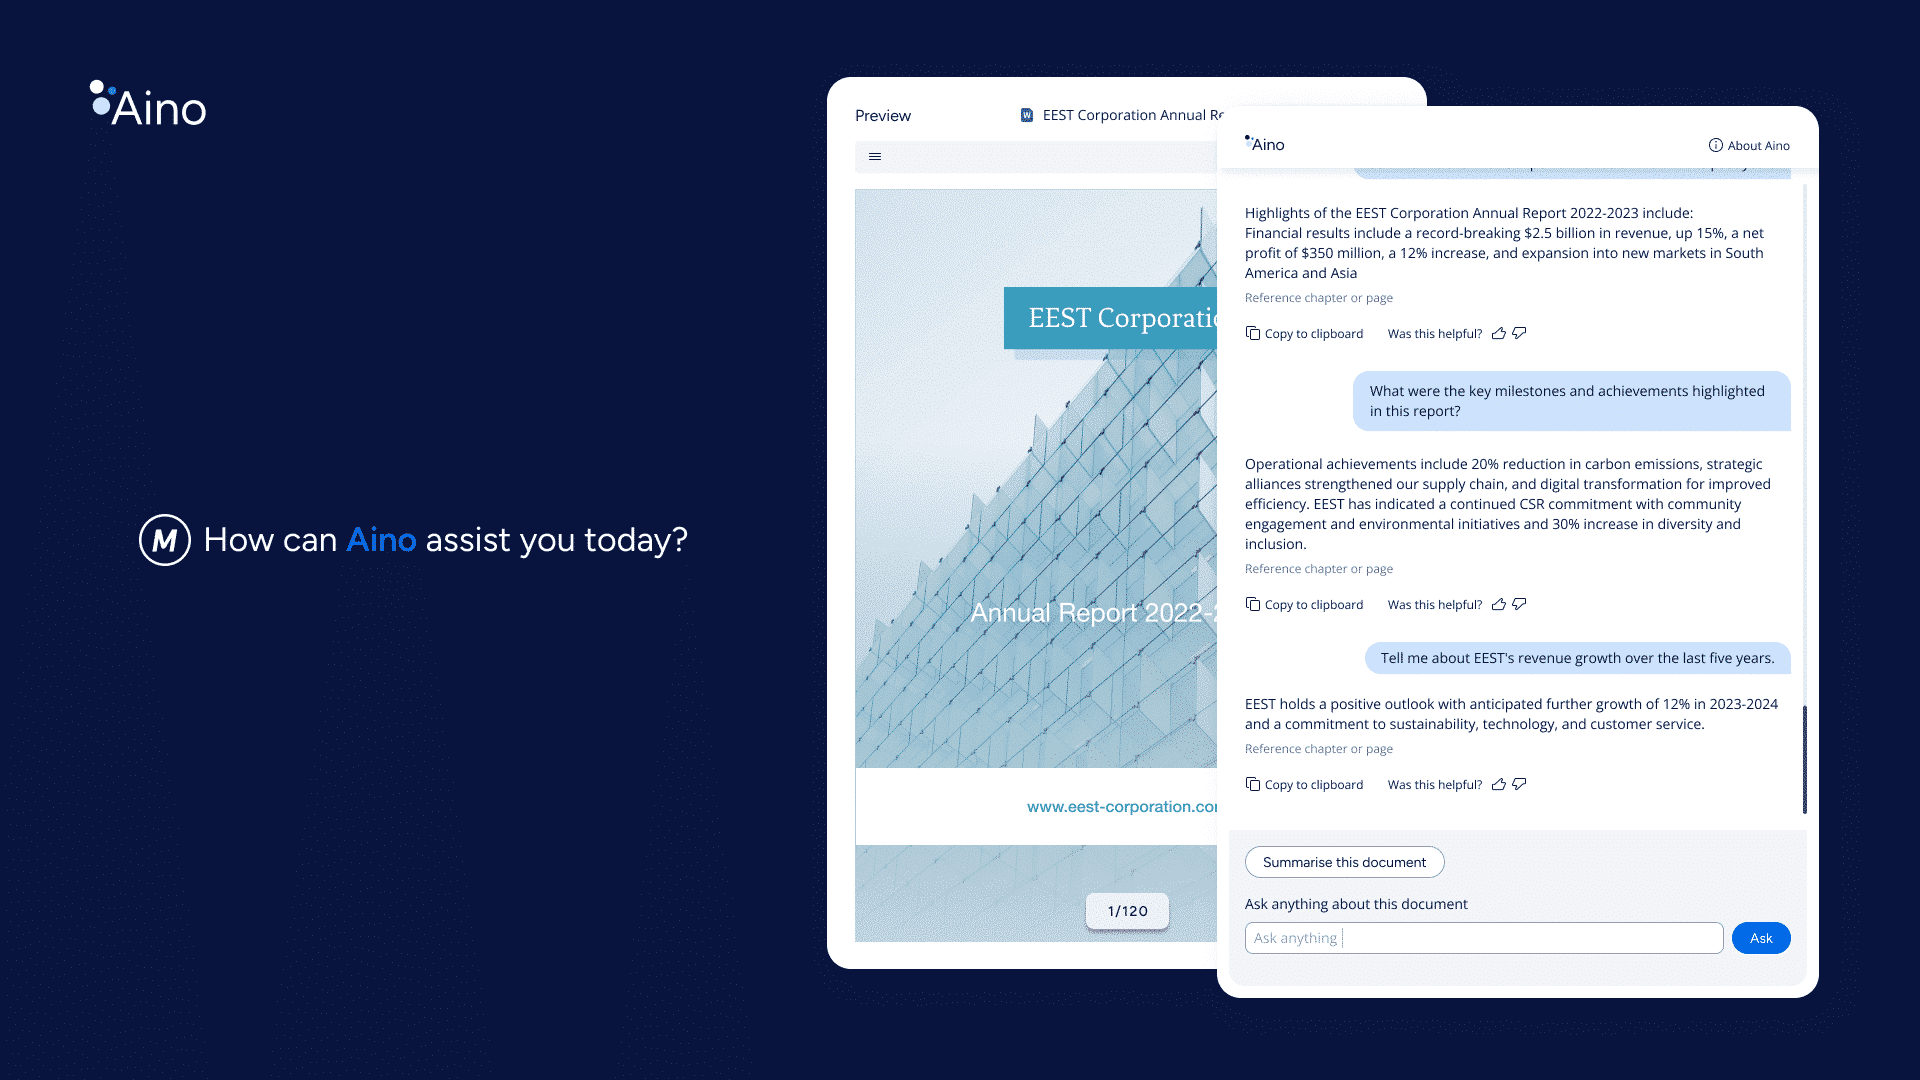Click Copy to clipboard on operational achievements
Viewport: 1920px width, 1080px height.
(1303, 604)
